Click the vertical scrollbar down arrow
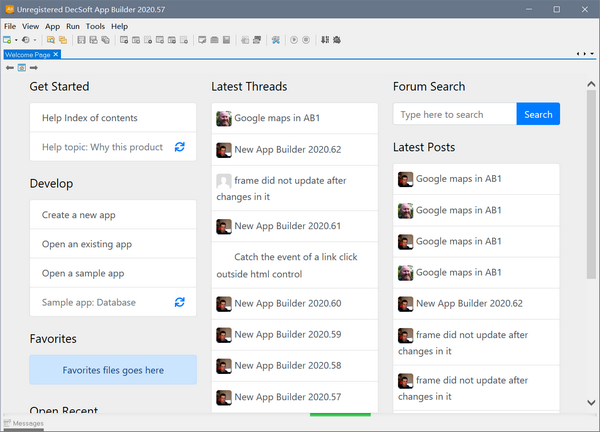This screenshot has width=600, height=432. click(591, 403)
